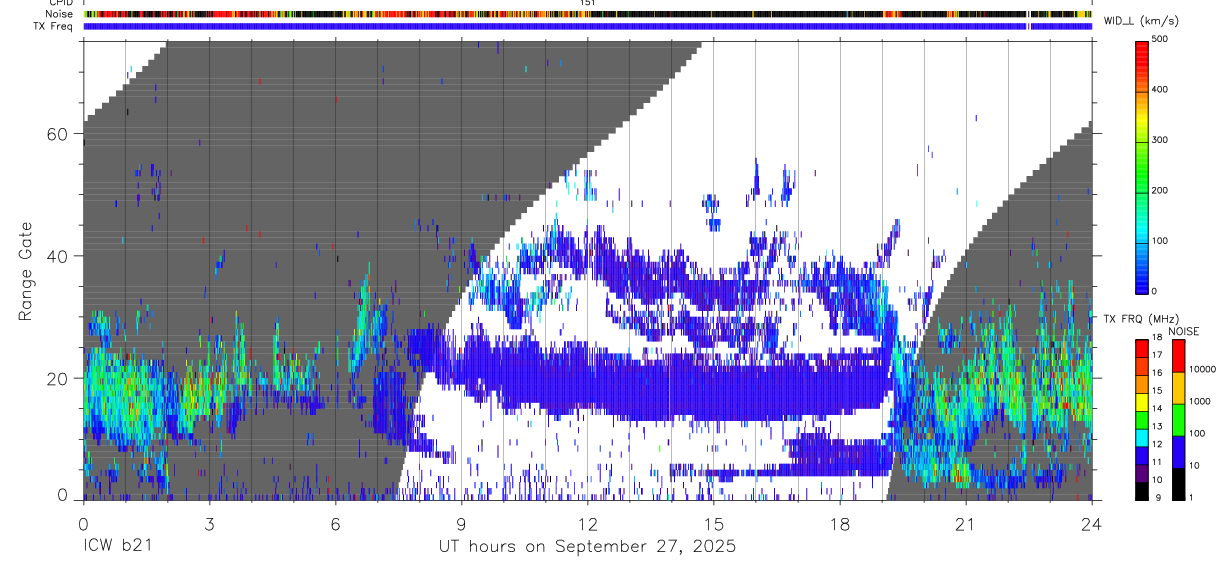Select the 'Range Gate' y-axis title
This screenshot has width=1228, height=567.
point(26,272)
